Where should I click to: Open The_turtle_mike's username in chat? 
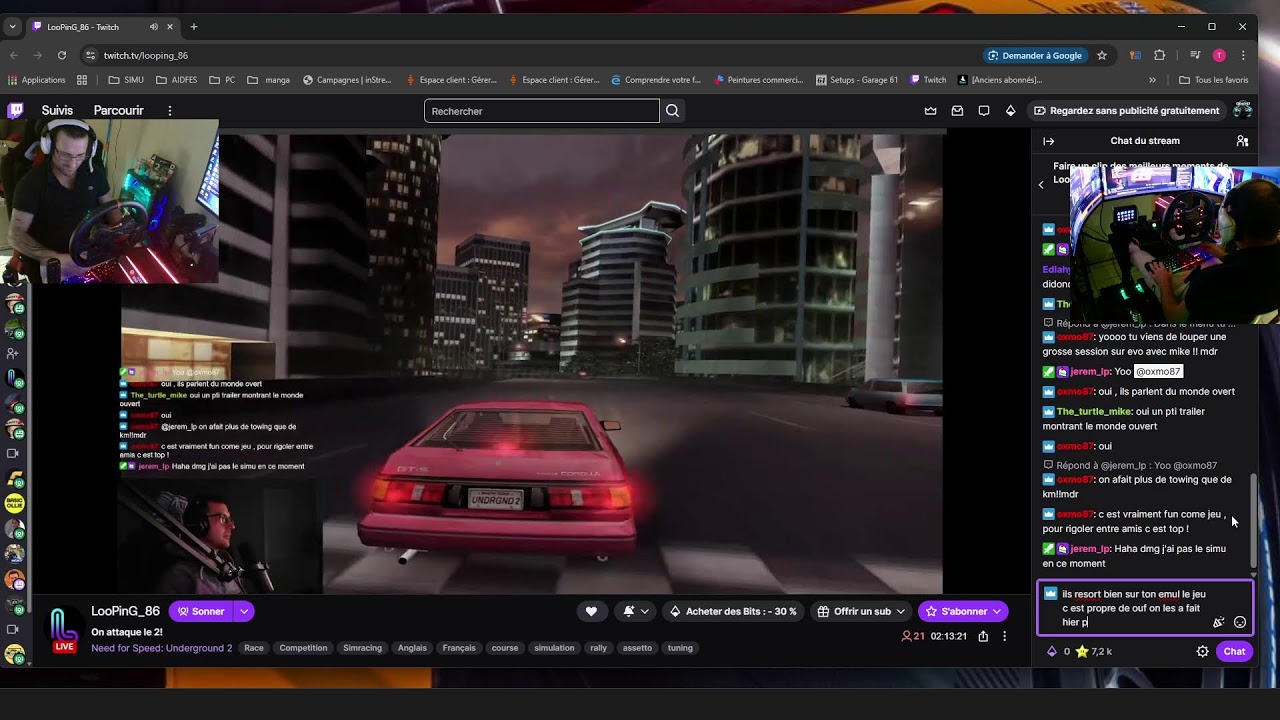1094,411
